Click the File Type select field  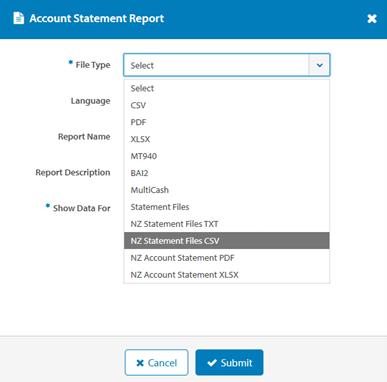pyautogui.click(x=227, y=65)
